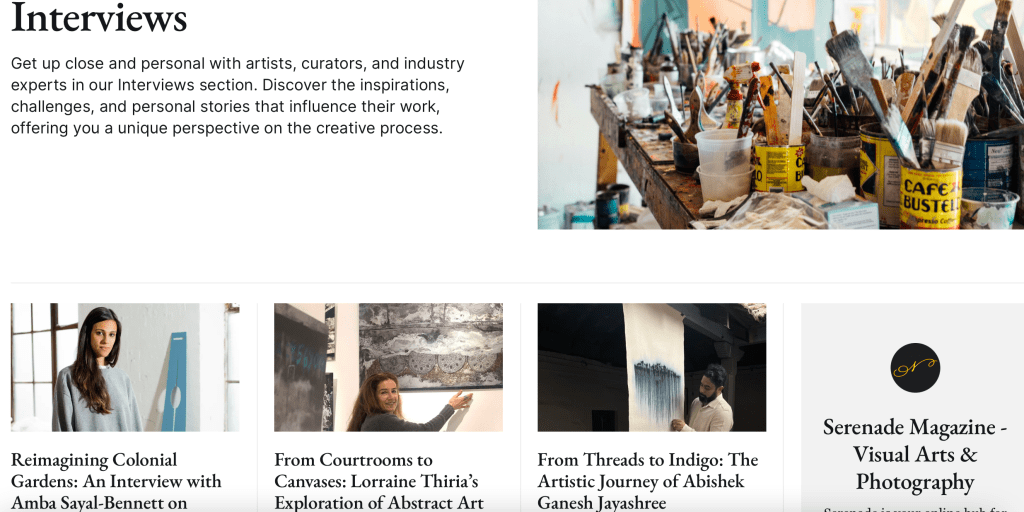
Task: Click the Serenade sidebar description text below the heading
Action: click(915, 509)
